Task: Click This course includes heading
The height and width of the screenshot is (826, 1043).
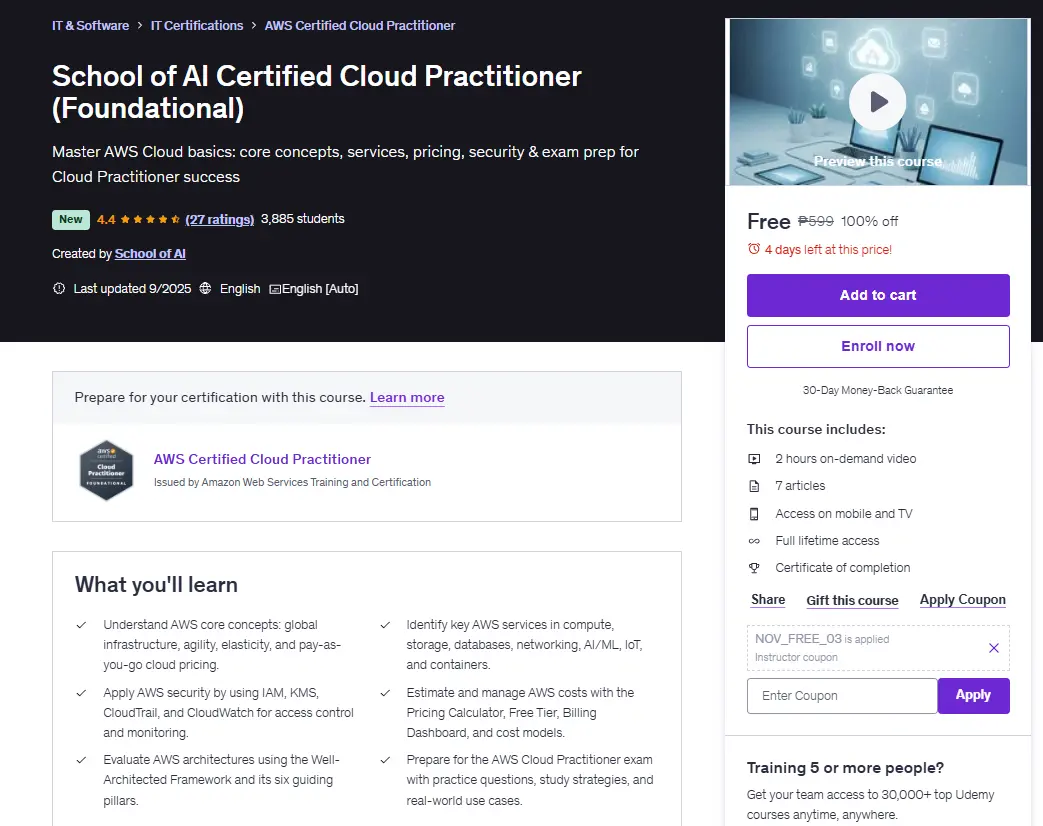Action: (816, 430)
